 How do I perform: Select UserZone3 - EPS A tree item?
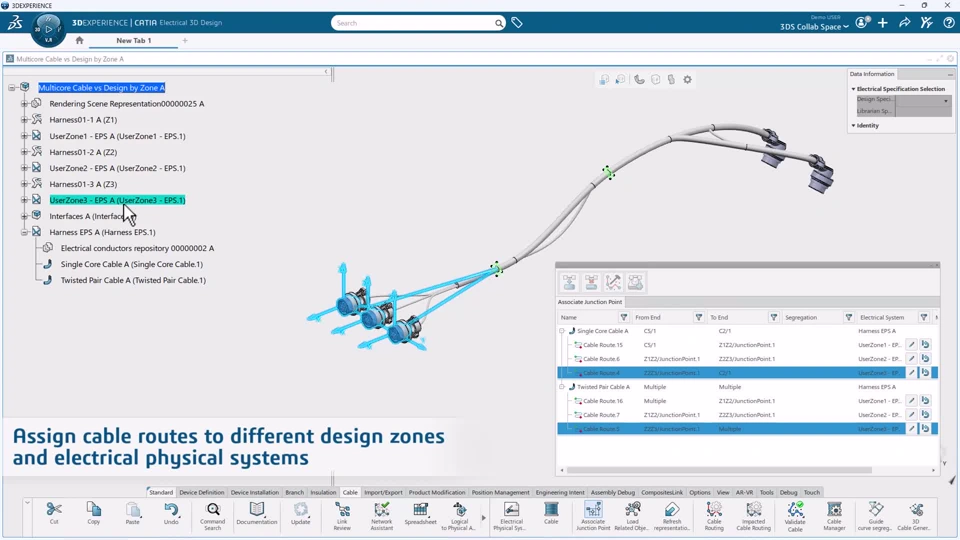(117, 200)
